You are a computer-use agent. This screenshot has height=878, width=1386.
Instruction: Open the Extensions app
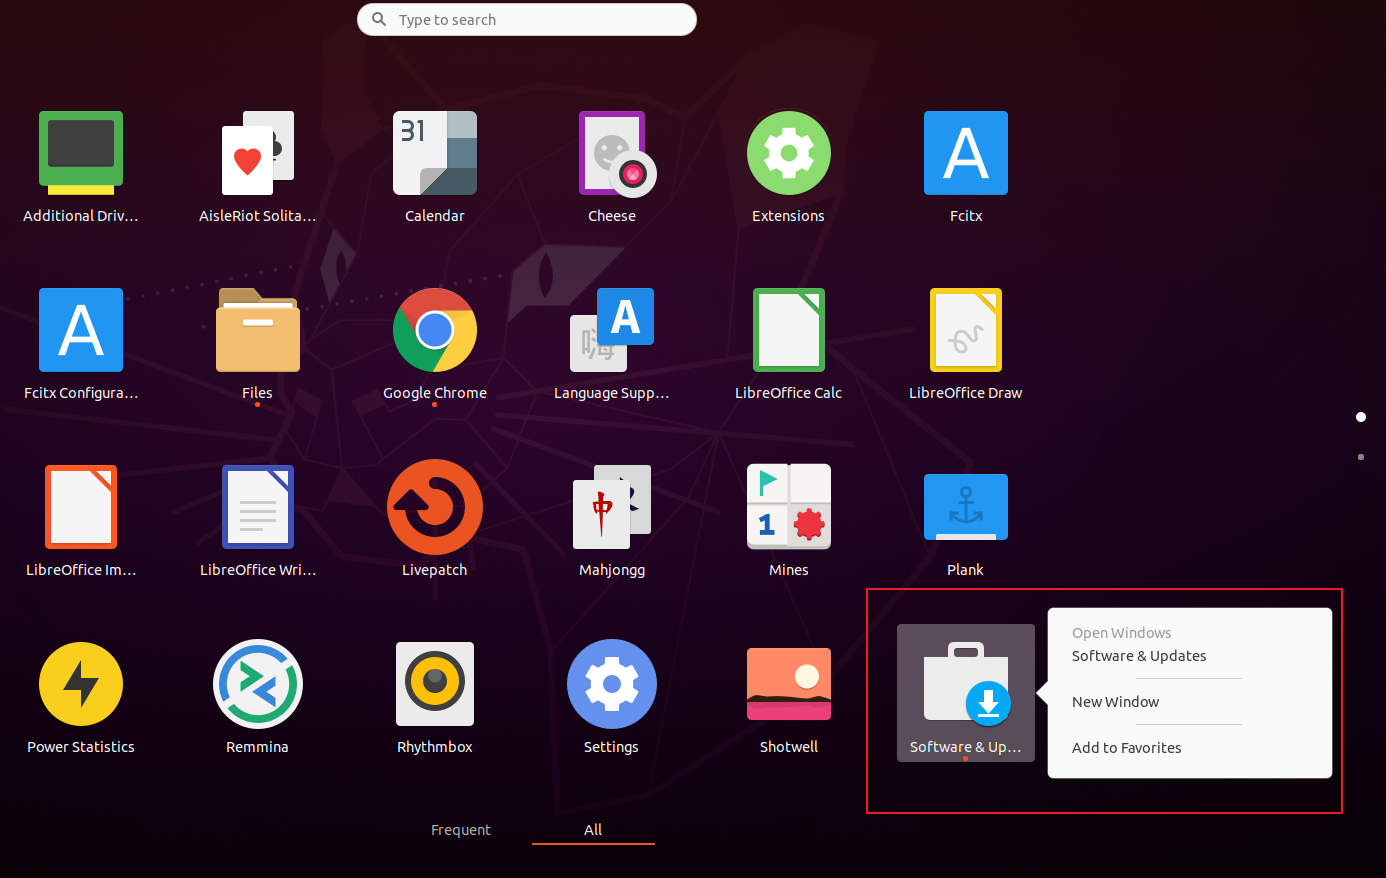[x=789, y=153]
